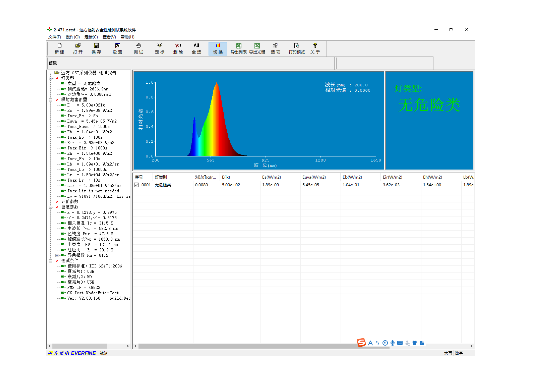Click the Save floppy disk icon
The width and height of the screenshot is (540, 380).
click(x=96, y=48)
